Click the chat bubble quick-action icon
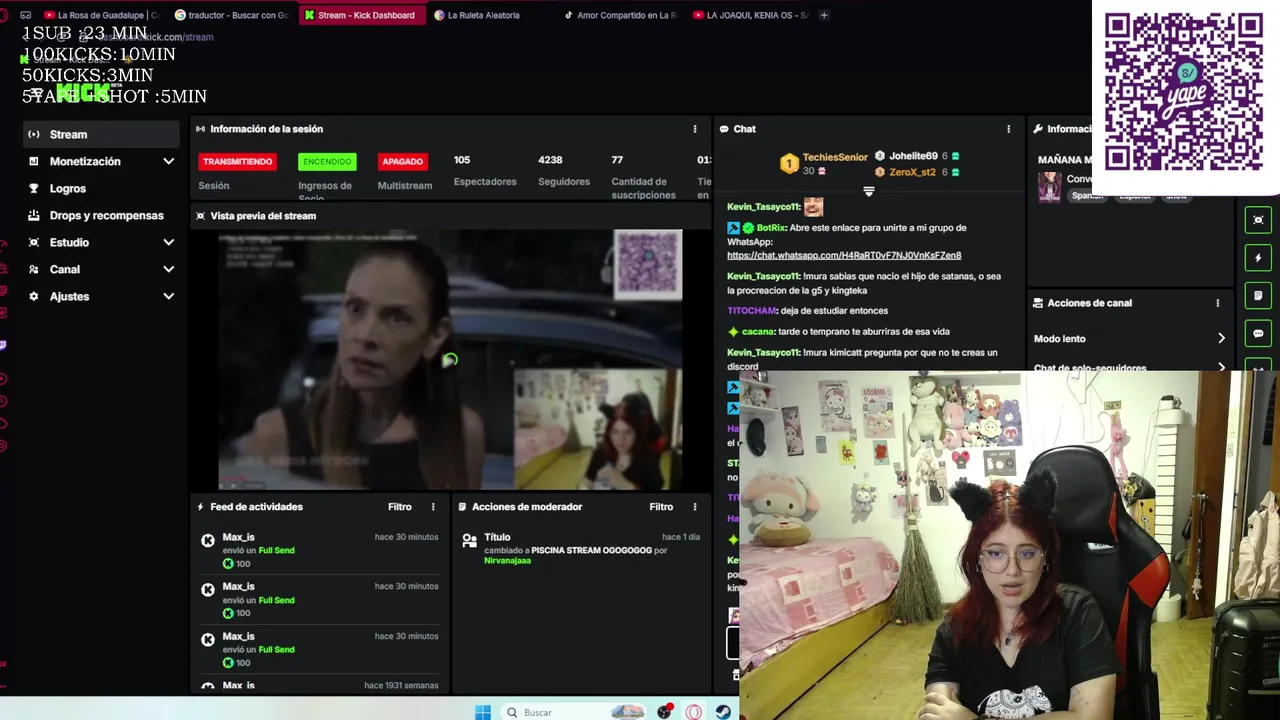Image resolution: width=1280 pixels, height=720 pixels. tap(1258, 334)
